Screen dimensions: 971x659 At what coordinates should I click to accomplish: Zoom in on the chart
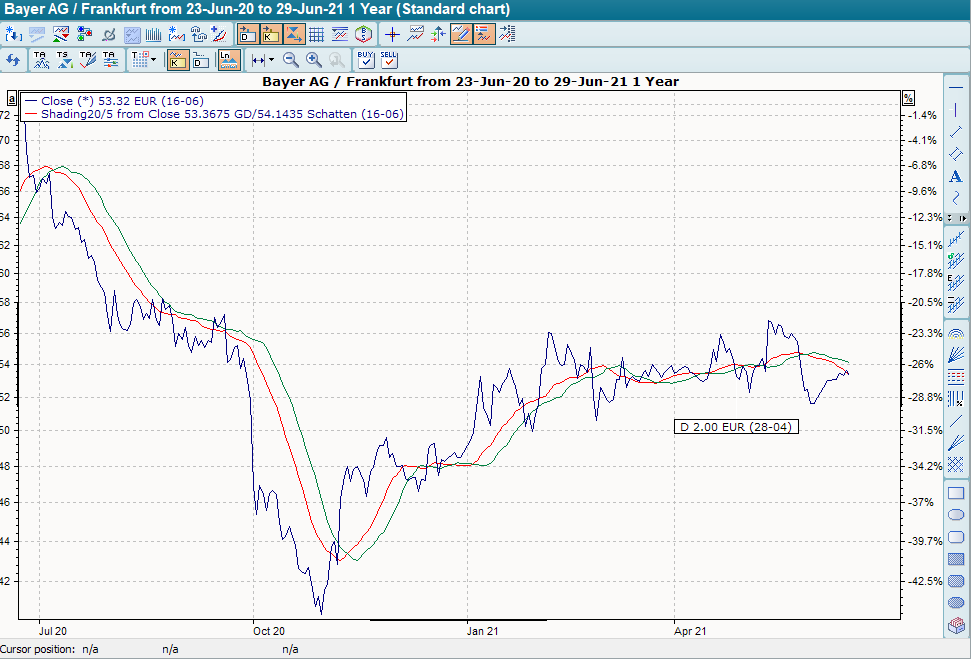click(312, 60)
